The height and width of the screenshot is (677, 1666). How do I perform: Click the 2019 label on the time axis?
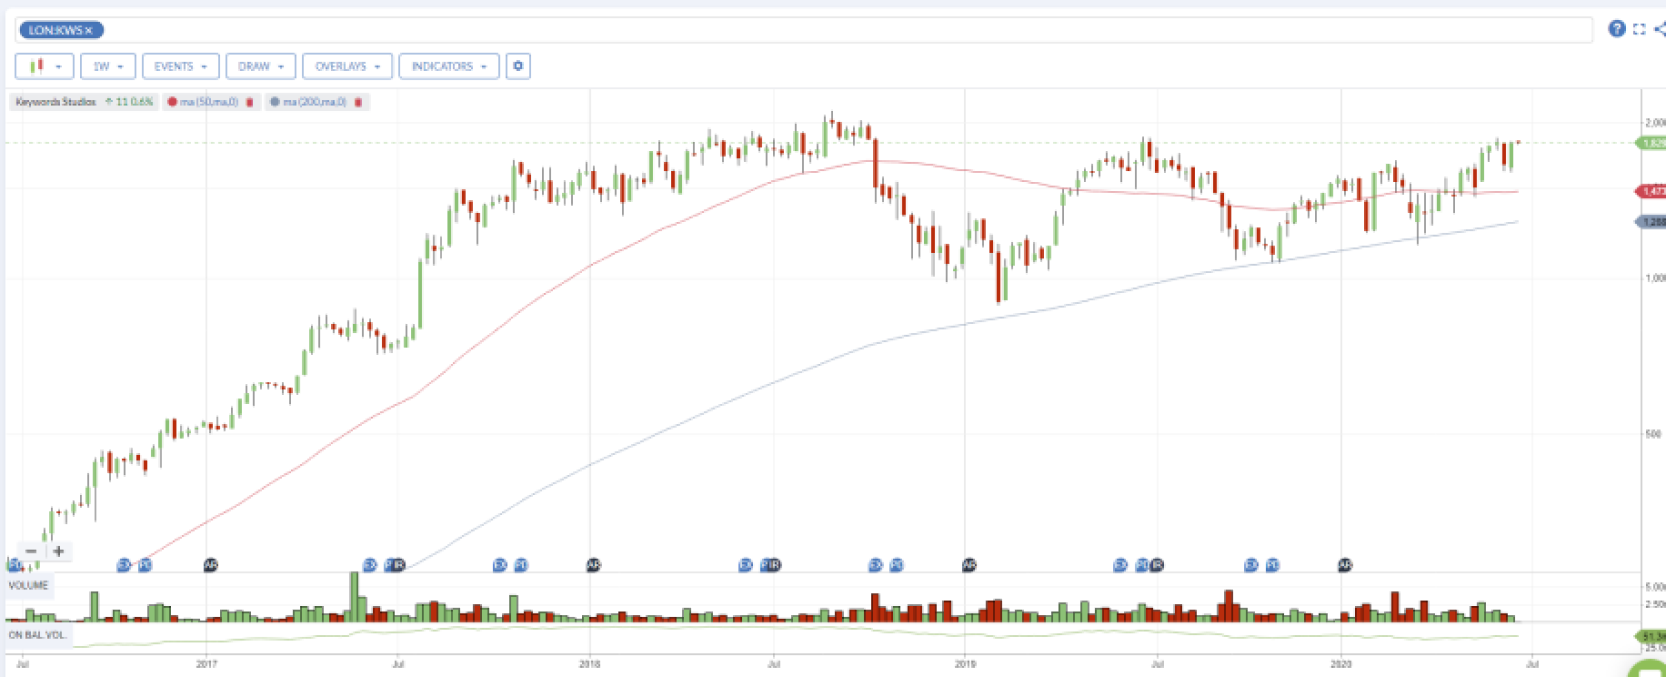(965, 663)
